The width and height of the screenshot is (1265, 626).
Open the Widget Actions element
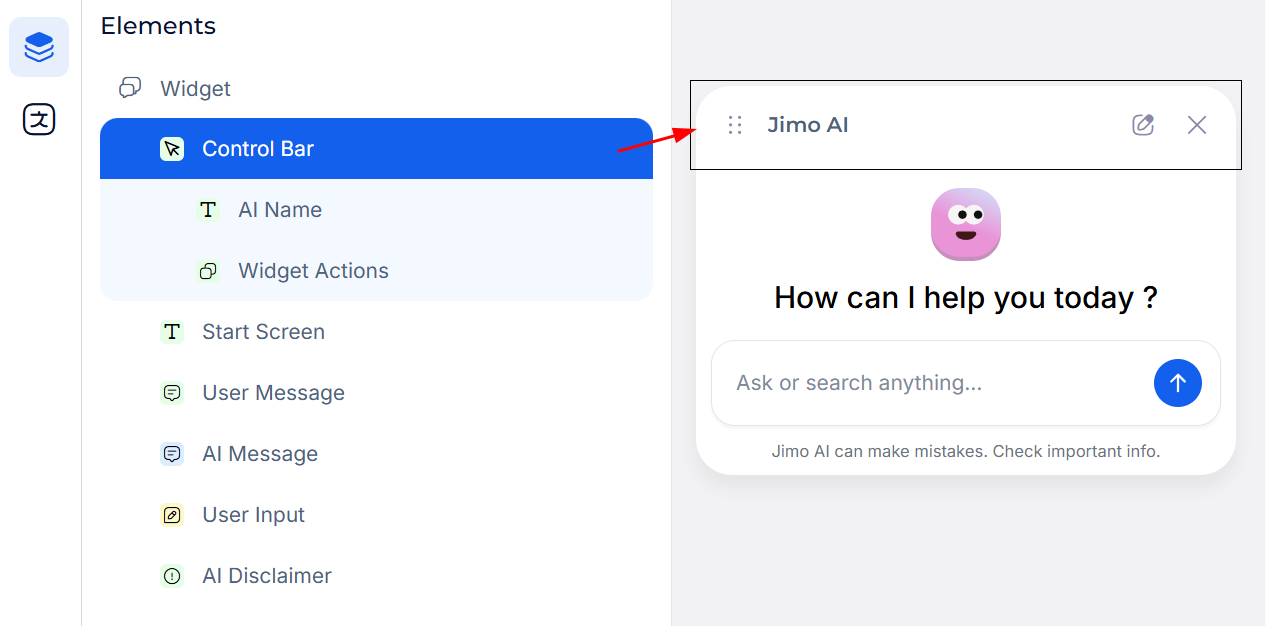(313, 271)
